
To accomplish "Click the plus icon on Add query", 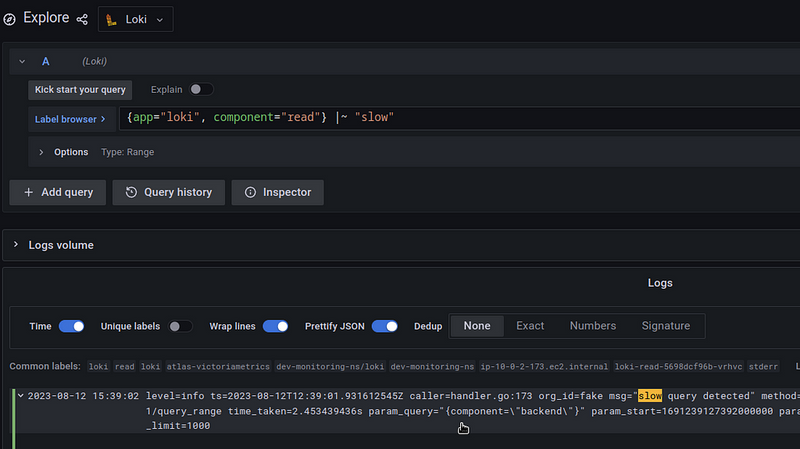I will [x=28, y=192].
